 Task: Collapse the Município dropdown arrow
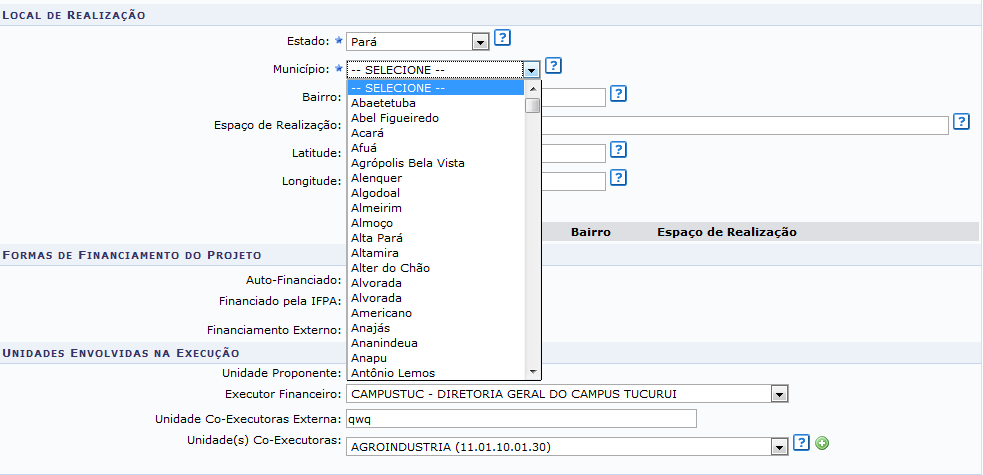point(532,70)
